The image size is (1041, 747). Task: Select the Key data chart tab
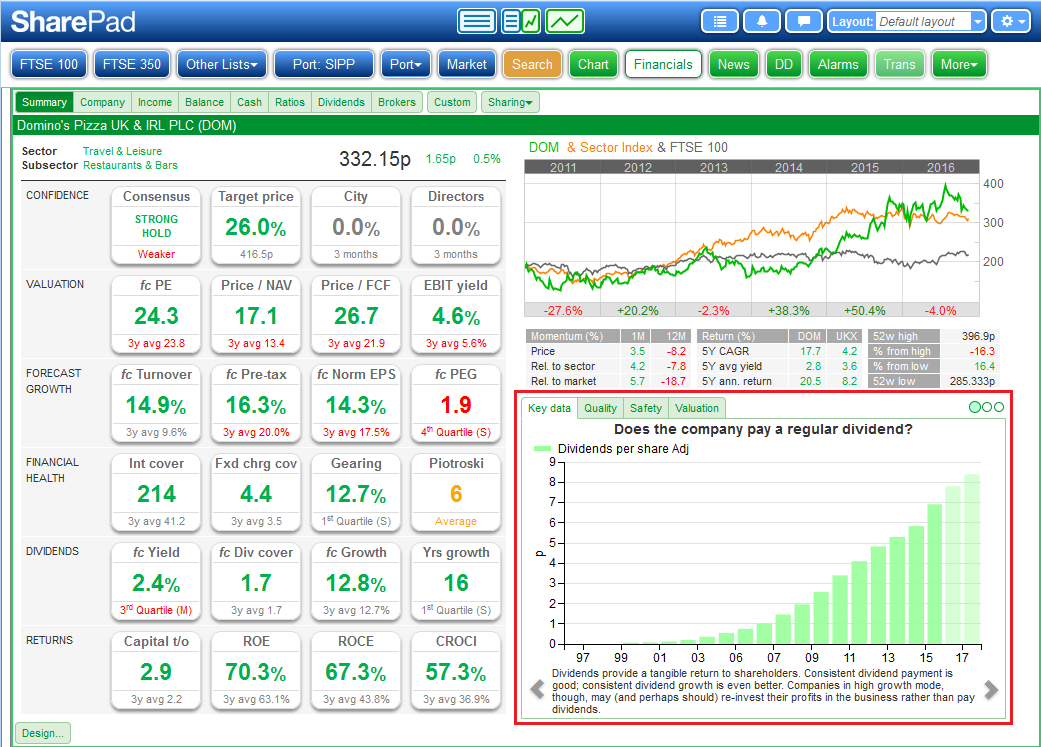(x=549, y=408)
